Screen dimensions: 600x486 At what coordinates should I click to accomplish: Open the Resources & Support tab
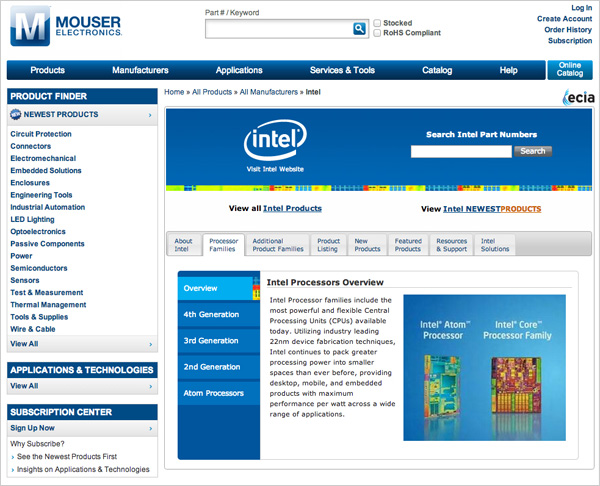coord(452,245)
